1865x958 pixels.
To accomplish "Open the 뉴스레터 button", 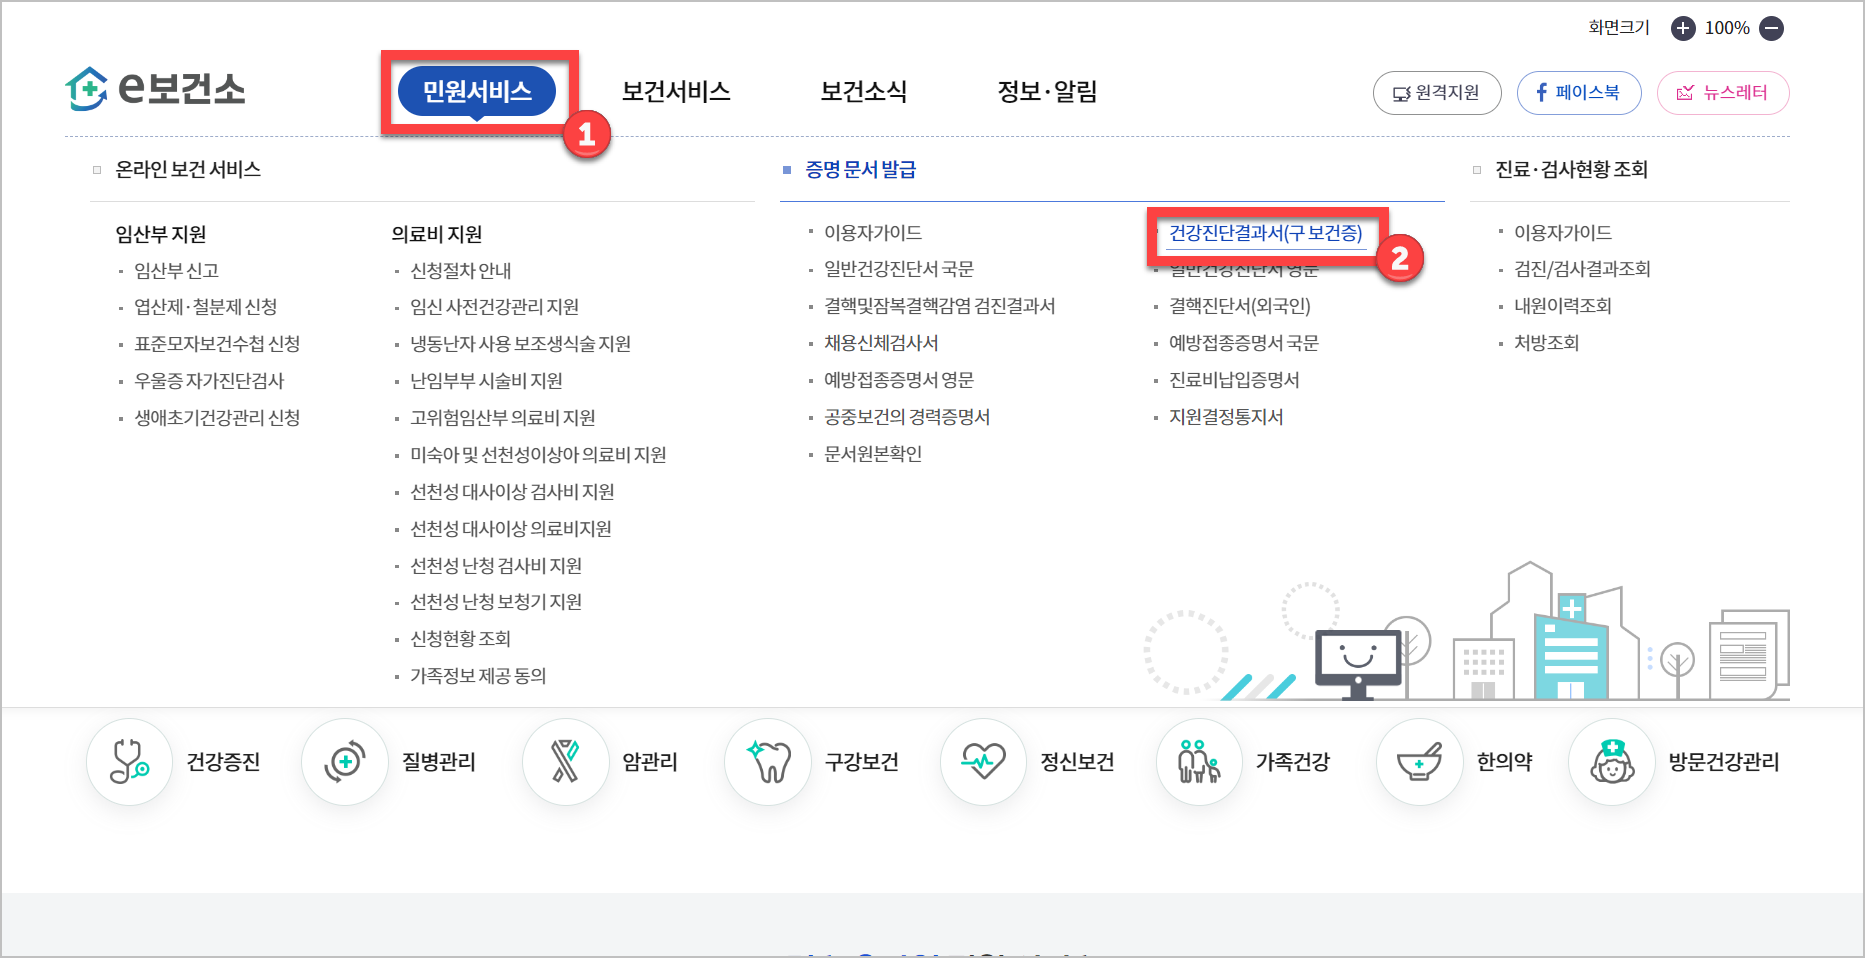I will pos(1723,93).
